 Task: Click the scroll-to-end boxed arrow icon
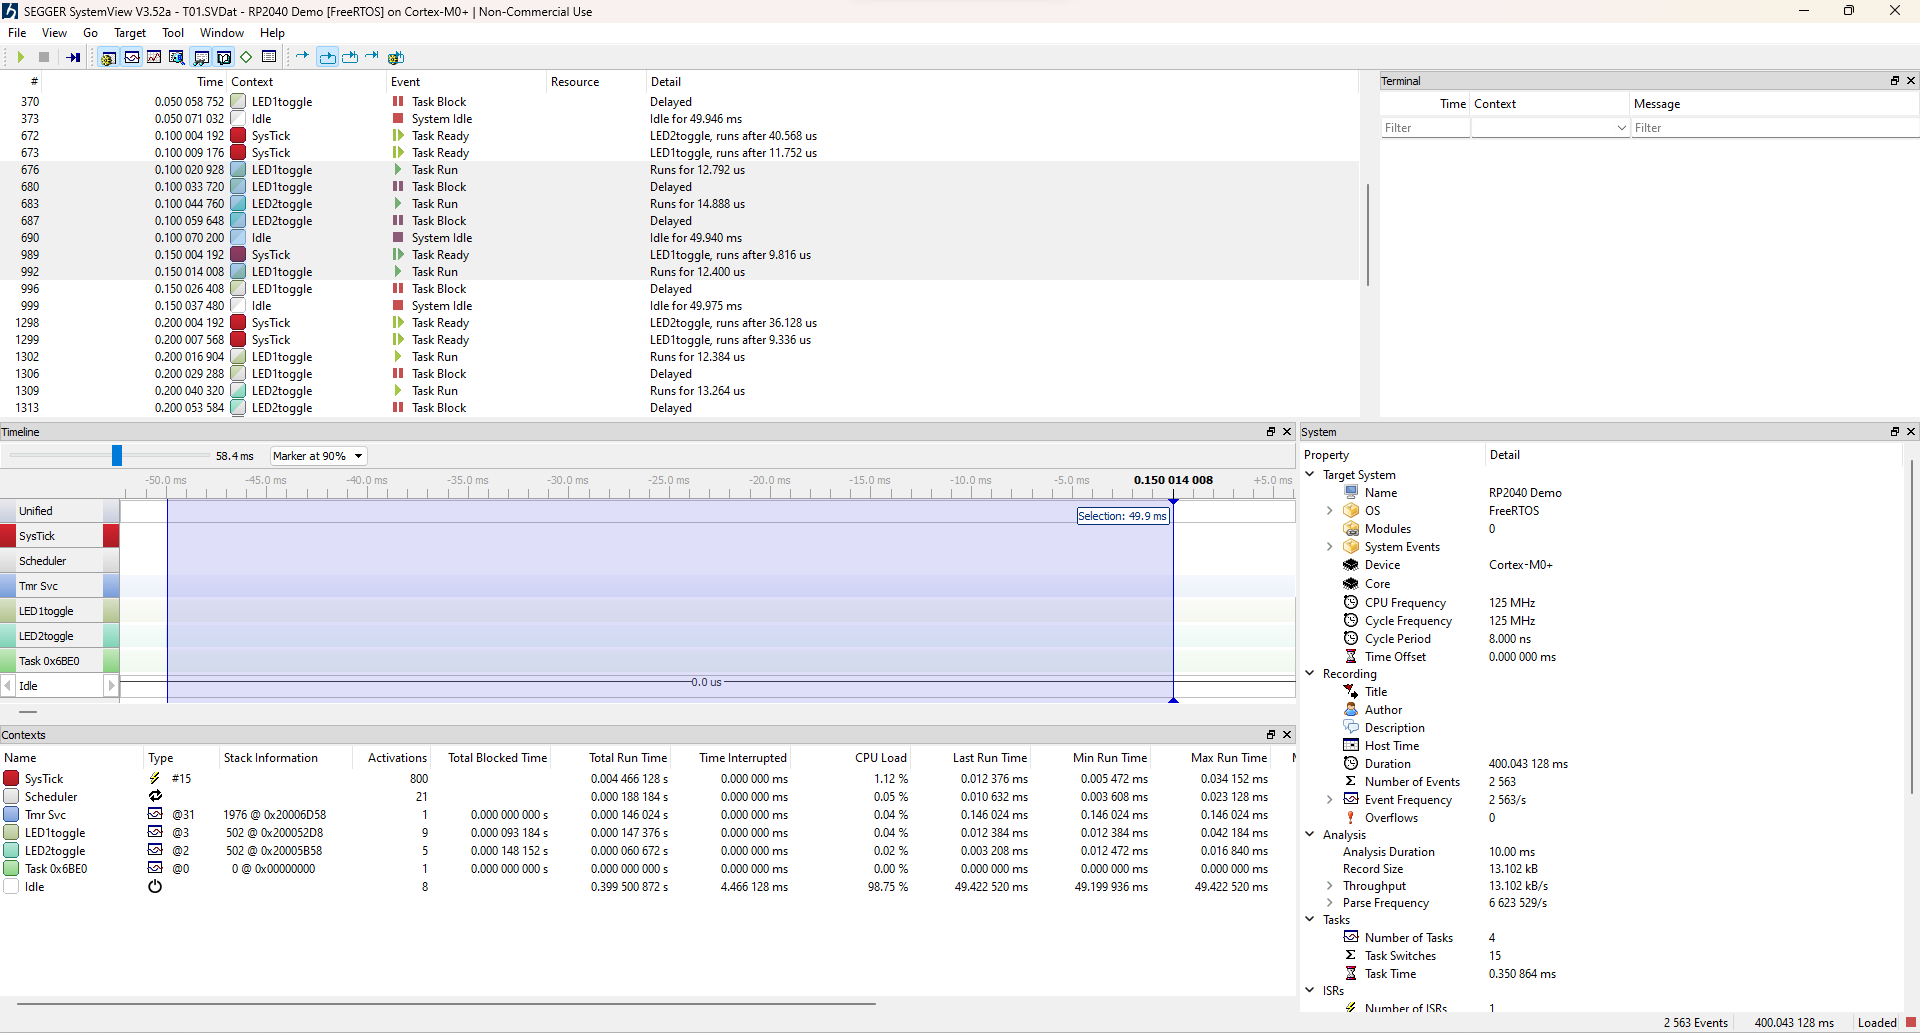pos(350,57)
